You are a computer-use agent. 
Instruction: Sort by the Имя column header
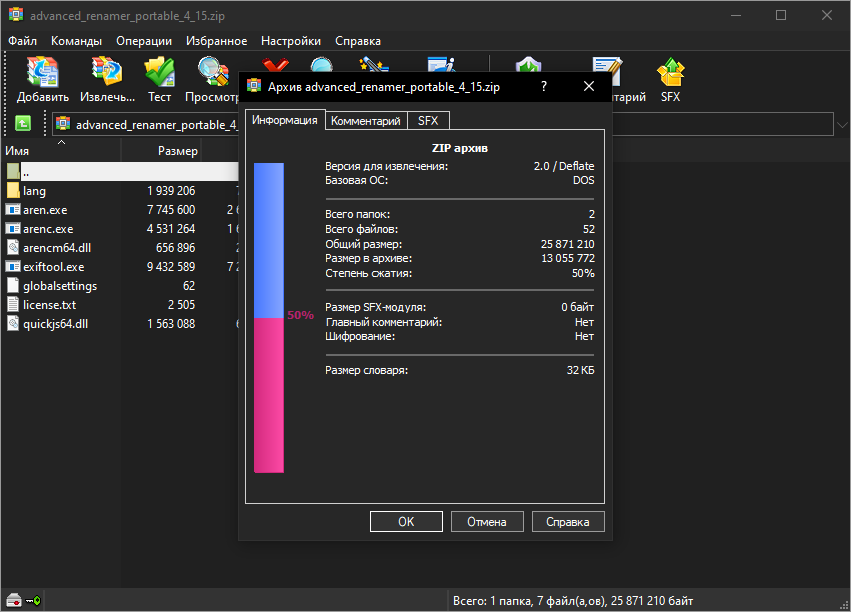60,150
